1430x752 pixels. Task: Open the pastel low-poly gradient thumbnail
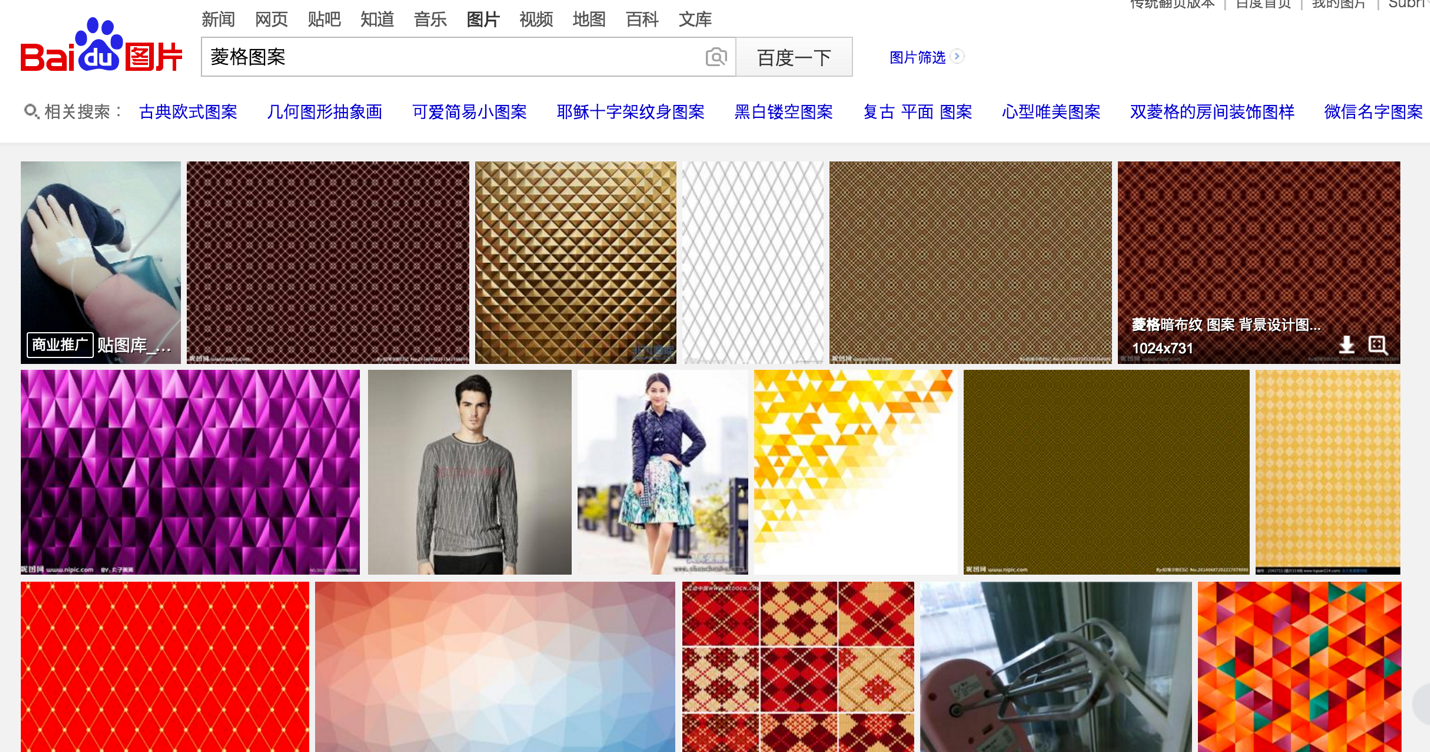click(x=495, y=667)
